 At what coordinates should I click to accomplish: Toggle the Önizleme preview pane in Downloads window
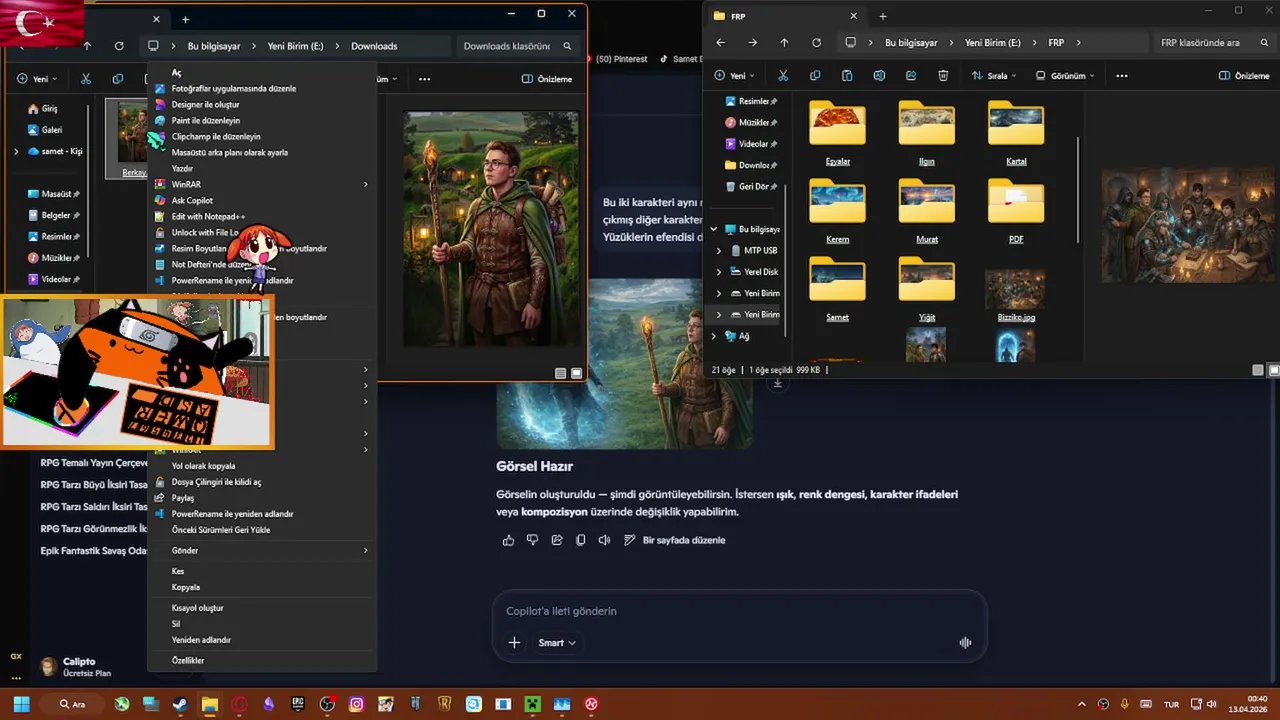click(x=547, y=79)
